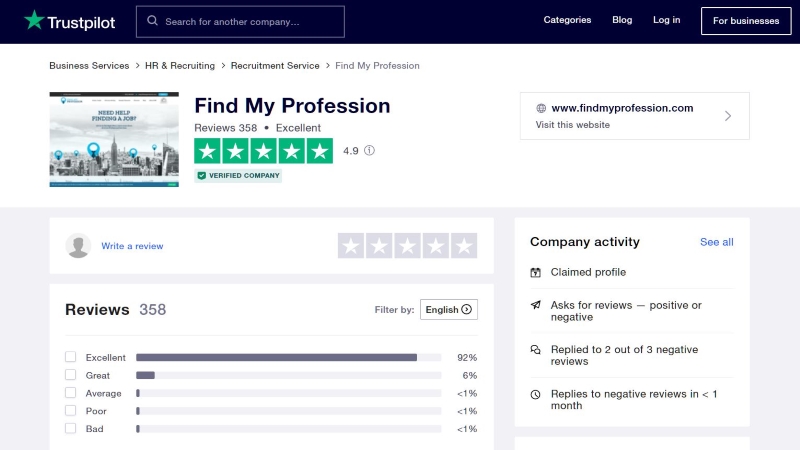Click the Excellent 92% rating bar
The height and width of the screenshot is (450, 800).
pyautogui.click(x=288, y=357)
